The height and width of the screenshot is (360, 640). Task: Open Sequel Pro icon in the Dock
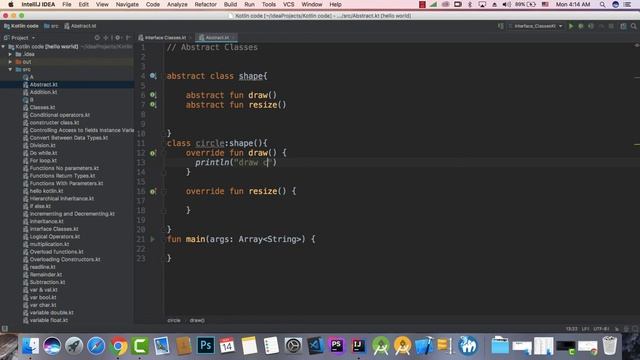pos(446,346)
